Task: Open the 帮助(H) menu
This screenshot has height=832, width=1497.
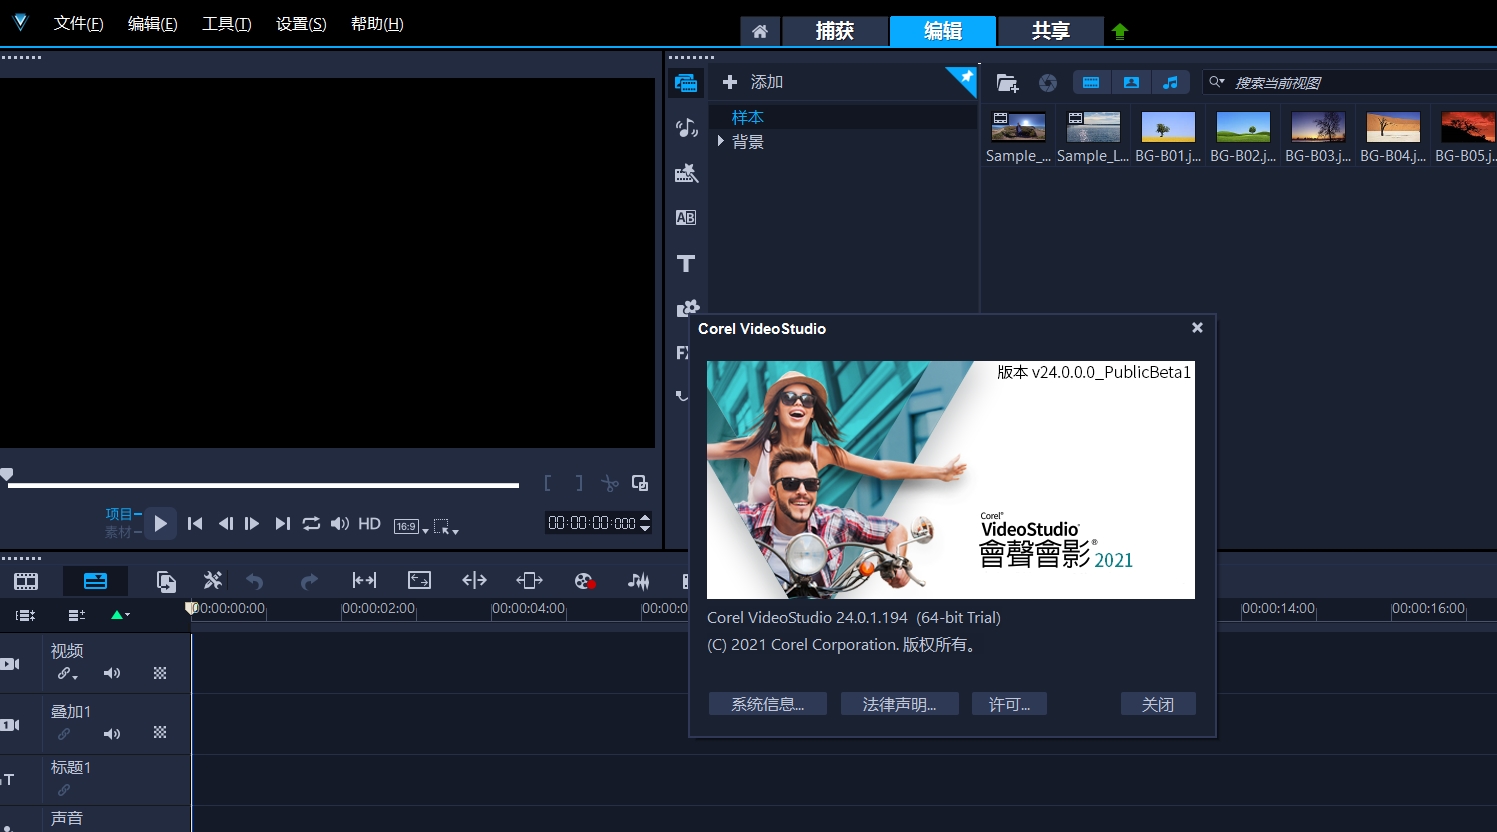Action: pos(377,24)
